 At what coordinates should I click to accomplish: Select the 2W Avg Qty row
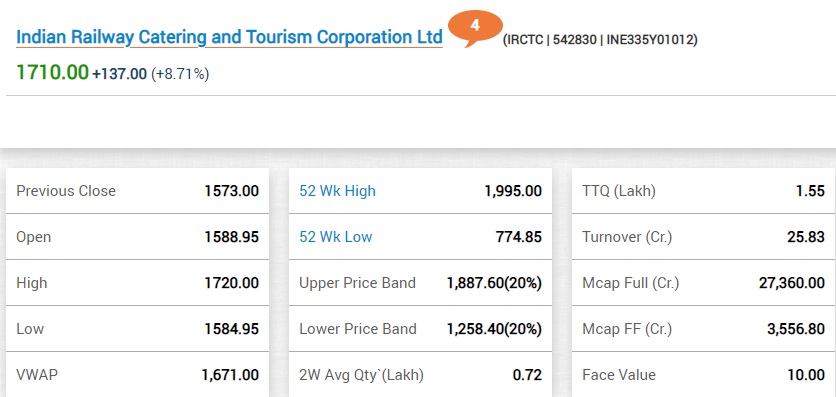(x=420, y=375)
